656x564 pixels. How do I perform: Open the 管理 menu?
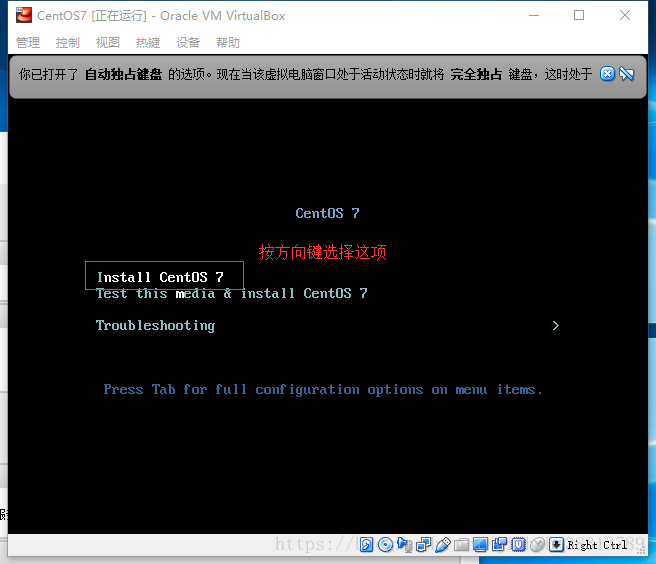tap(28, 42)
